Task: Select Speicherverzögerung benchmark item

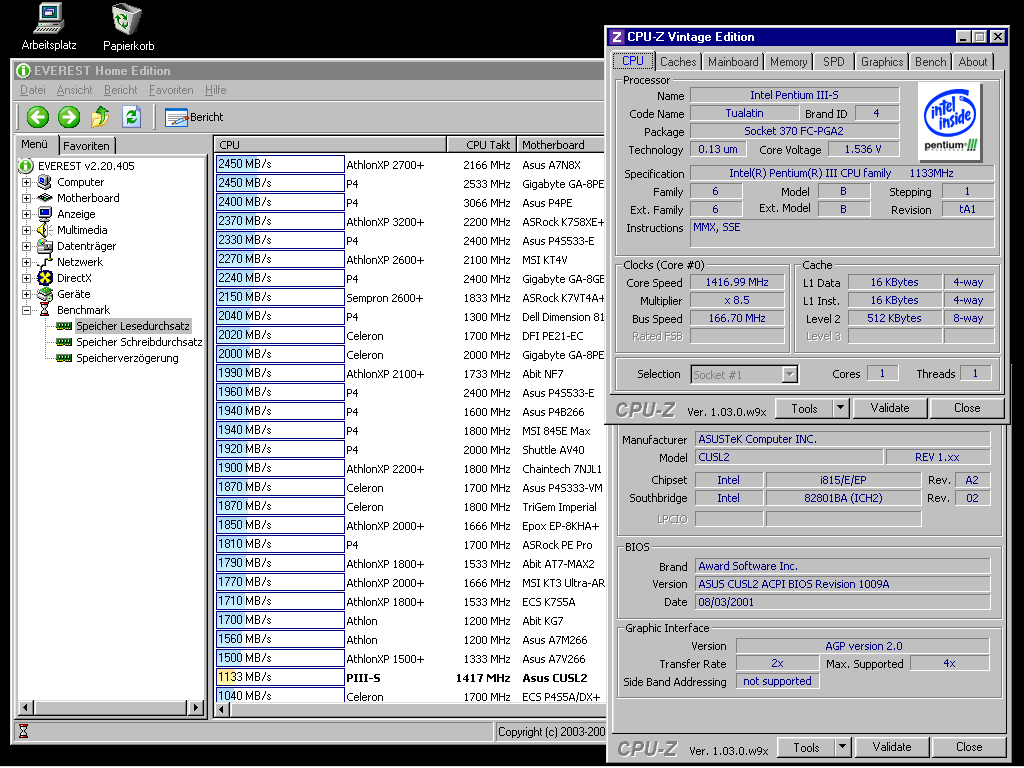Action: (x=127, y=358)
